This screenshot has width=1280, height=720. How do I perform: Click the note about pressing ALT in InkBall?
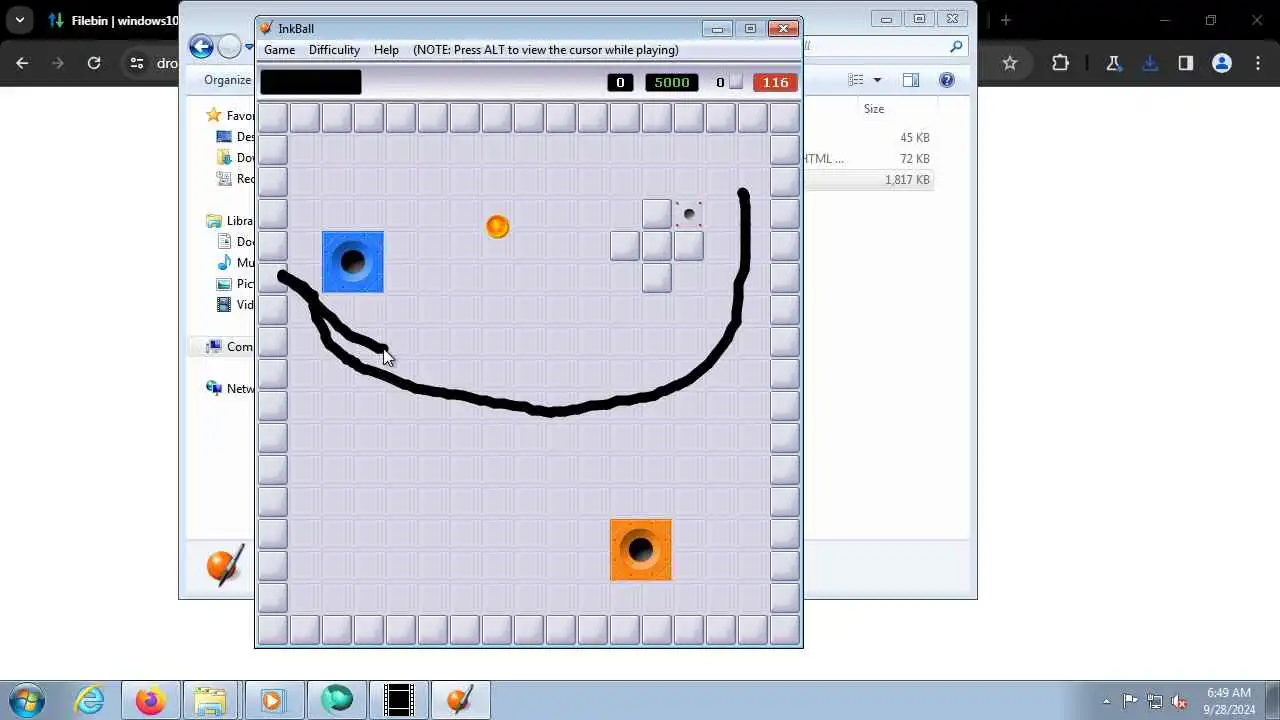546,50
